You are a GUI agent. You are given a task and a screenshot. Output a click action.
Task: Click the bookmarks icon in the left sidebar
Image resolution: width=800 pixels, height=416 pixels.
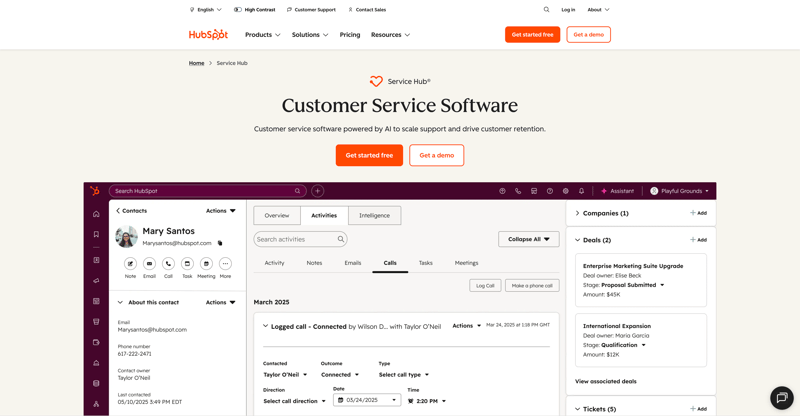(x=96, y=234)
